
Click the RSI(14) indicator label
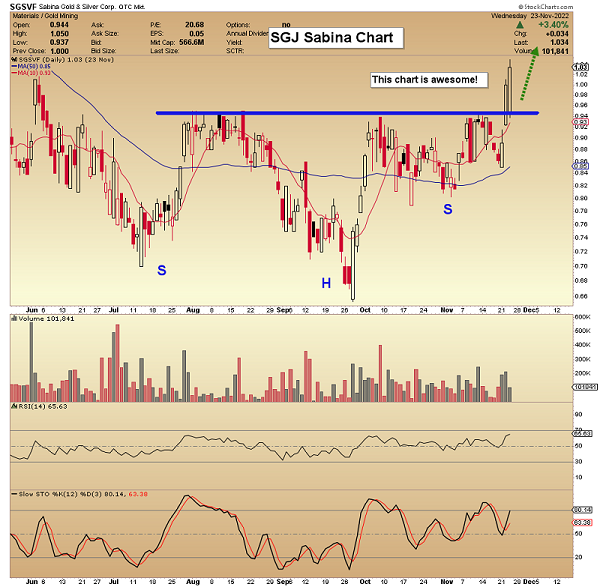coord(35,408)
